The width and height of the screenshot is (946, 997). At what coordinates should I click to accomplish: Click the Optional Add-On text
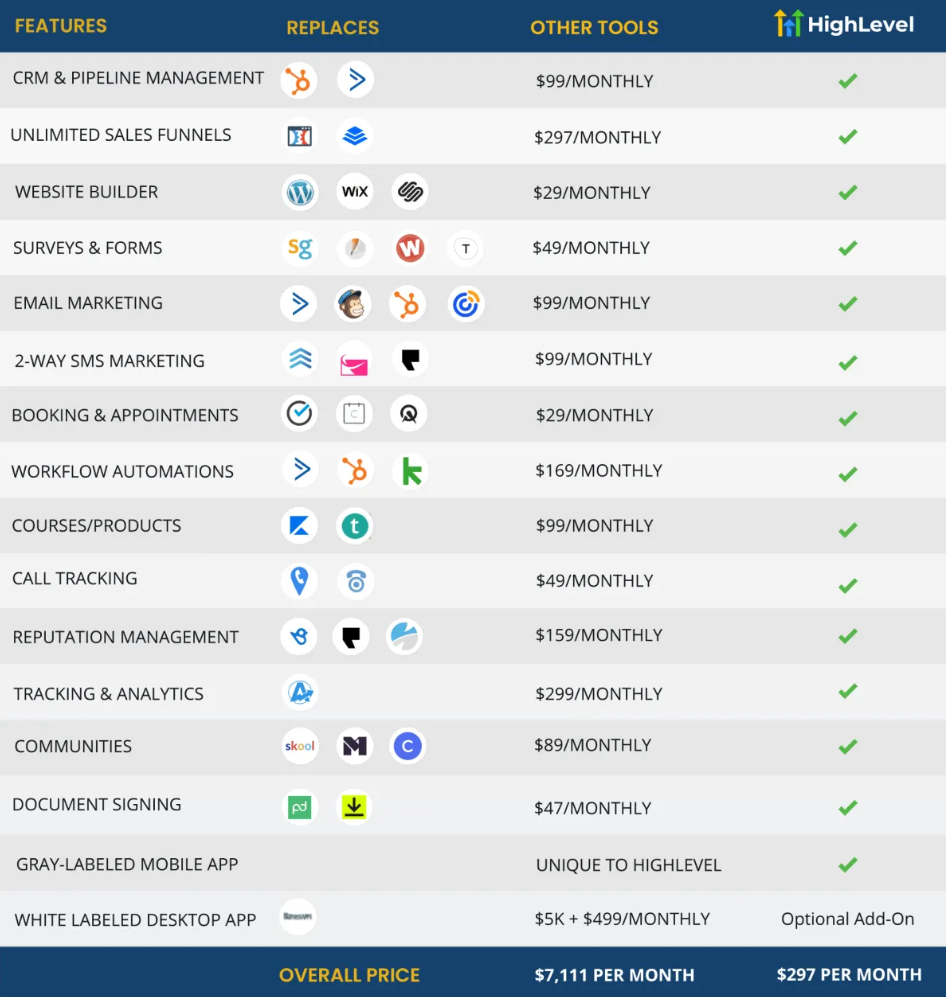point(848,919)
